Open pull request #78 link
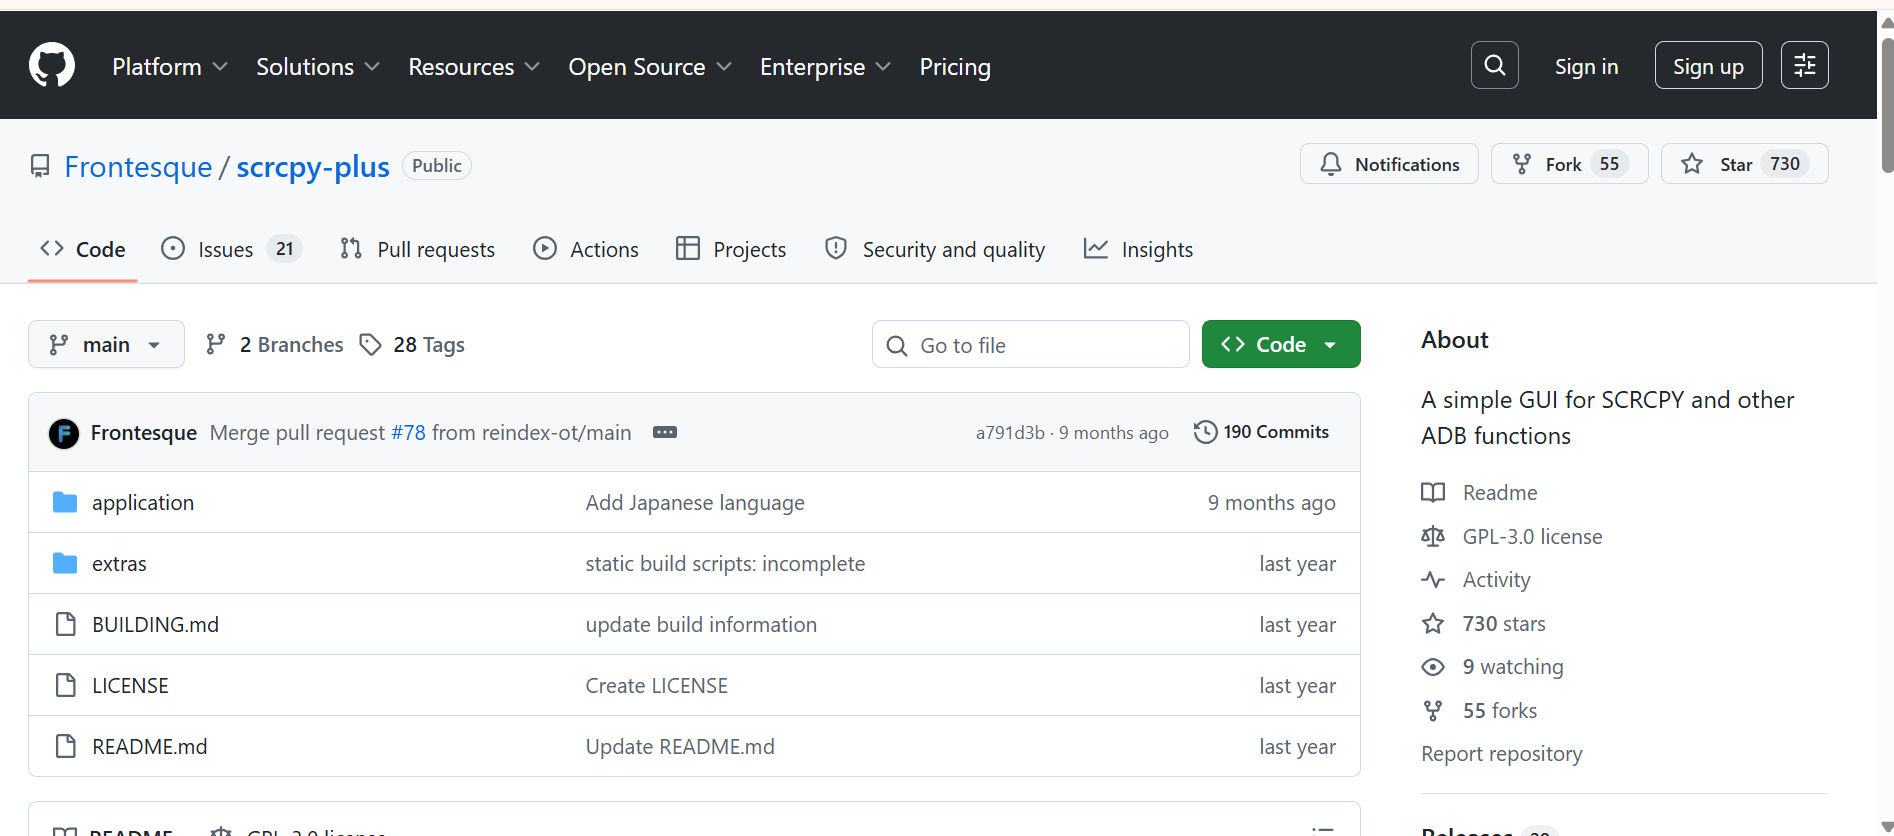This screenshot has height=836, width=1894. [x=408, y=433]
